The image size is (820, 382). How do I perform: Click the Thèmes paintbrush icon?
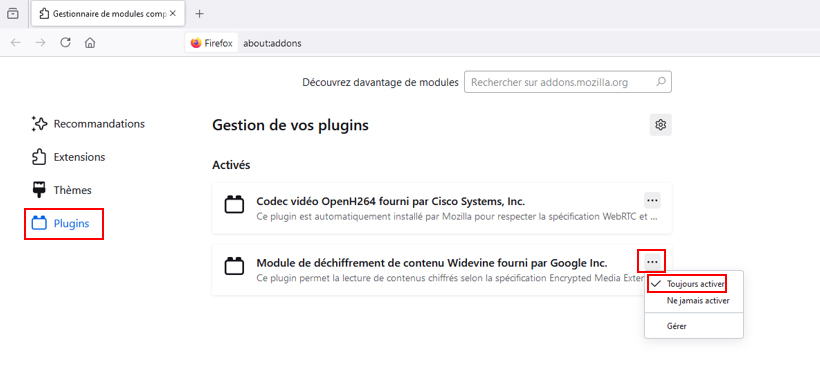39,190
